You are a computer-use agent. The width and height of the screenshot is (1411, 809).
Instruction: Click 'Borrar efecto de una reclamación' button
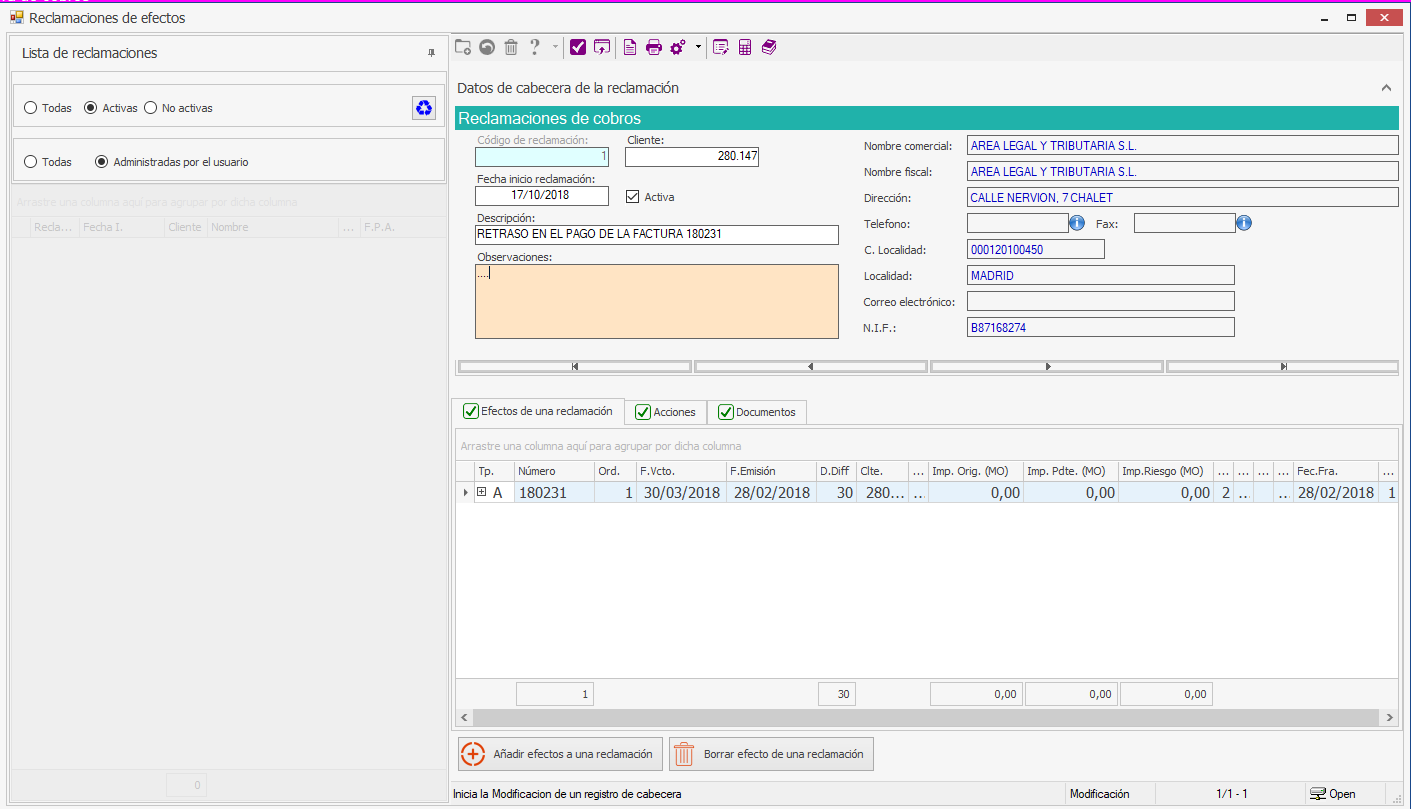(x=771, y=754)
